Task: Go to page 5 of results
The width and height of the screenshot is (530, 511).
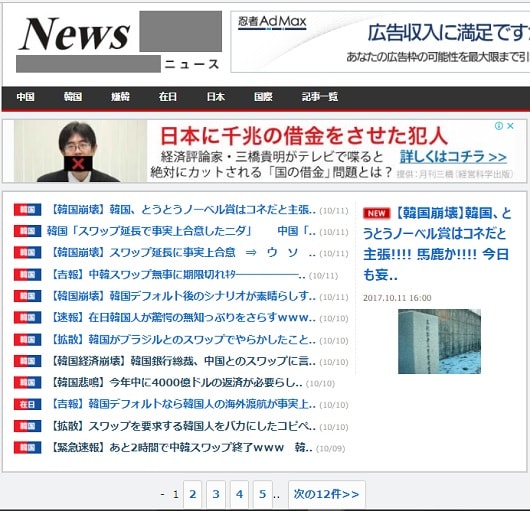Action: [x=263, y=494]
